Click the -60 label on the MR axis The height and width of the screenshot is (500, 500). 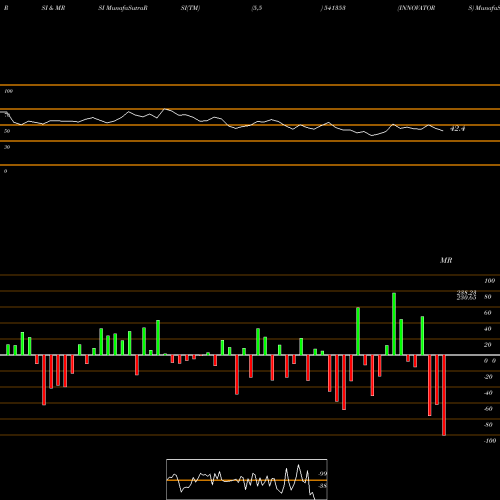(x=488, y=409)
